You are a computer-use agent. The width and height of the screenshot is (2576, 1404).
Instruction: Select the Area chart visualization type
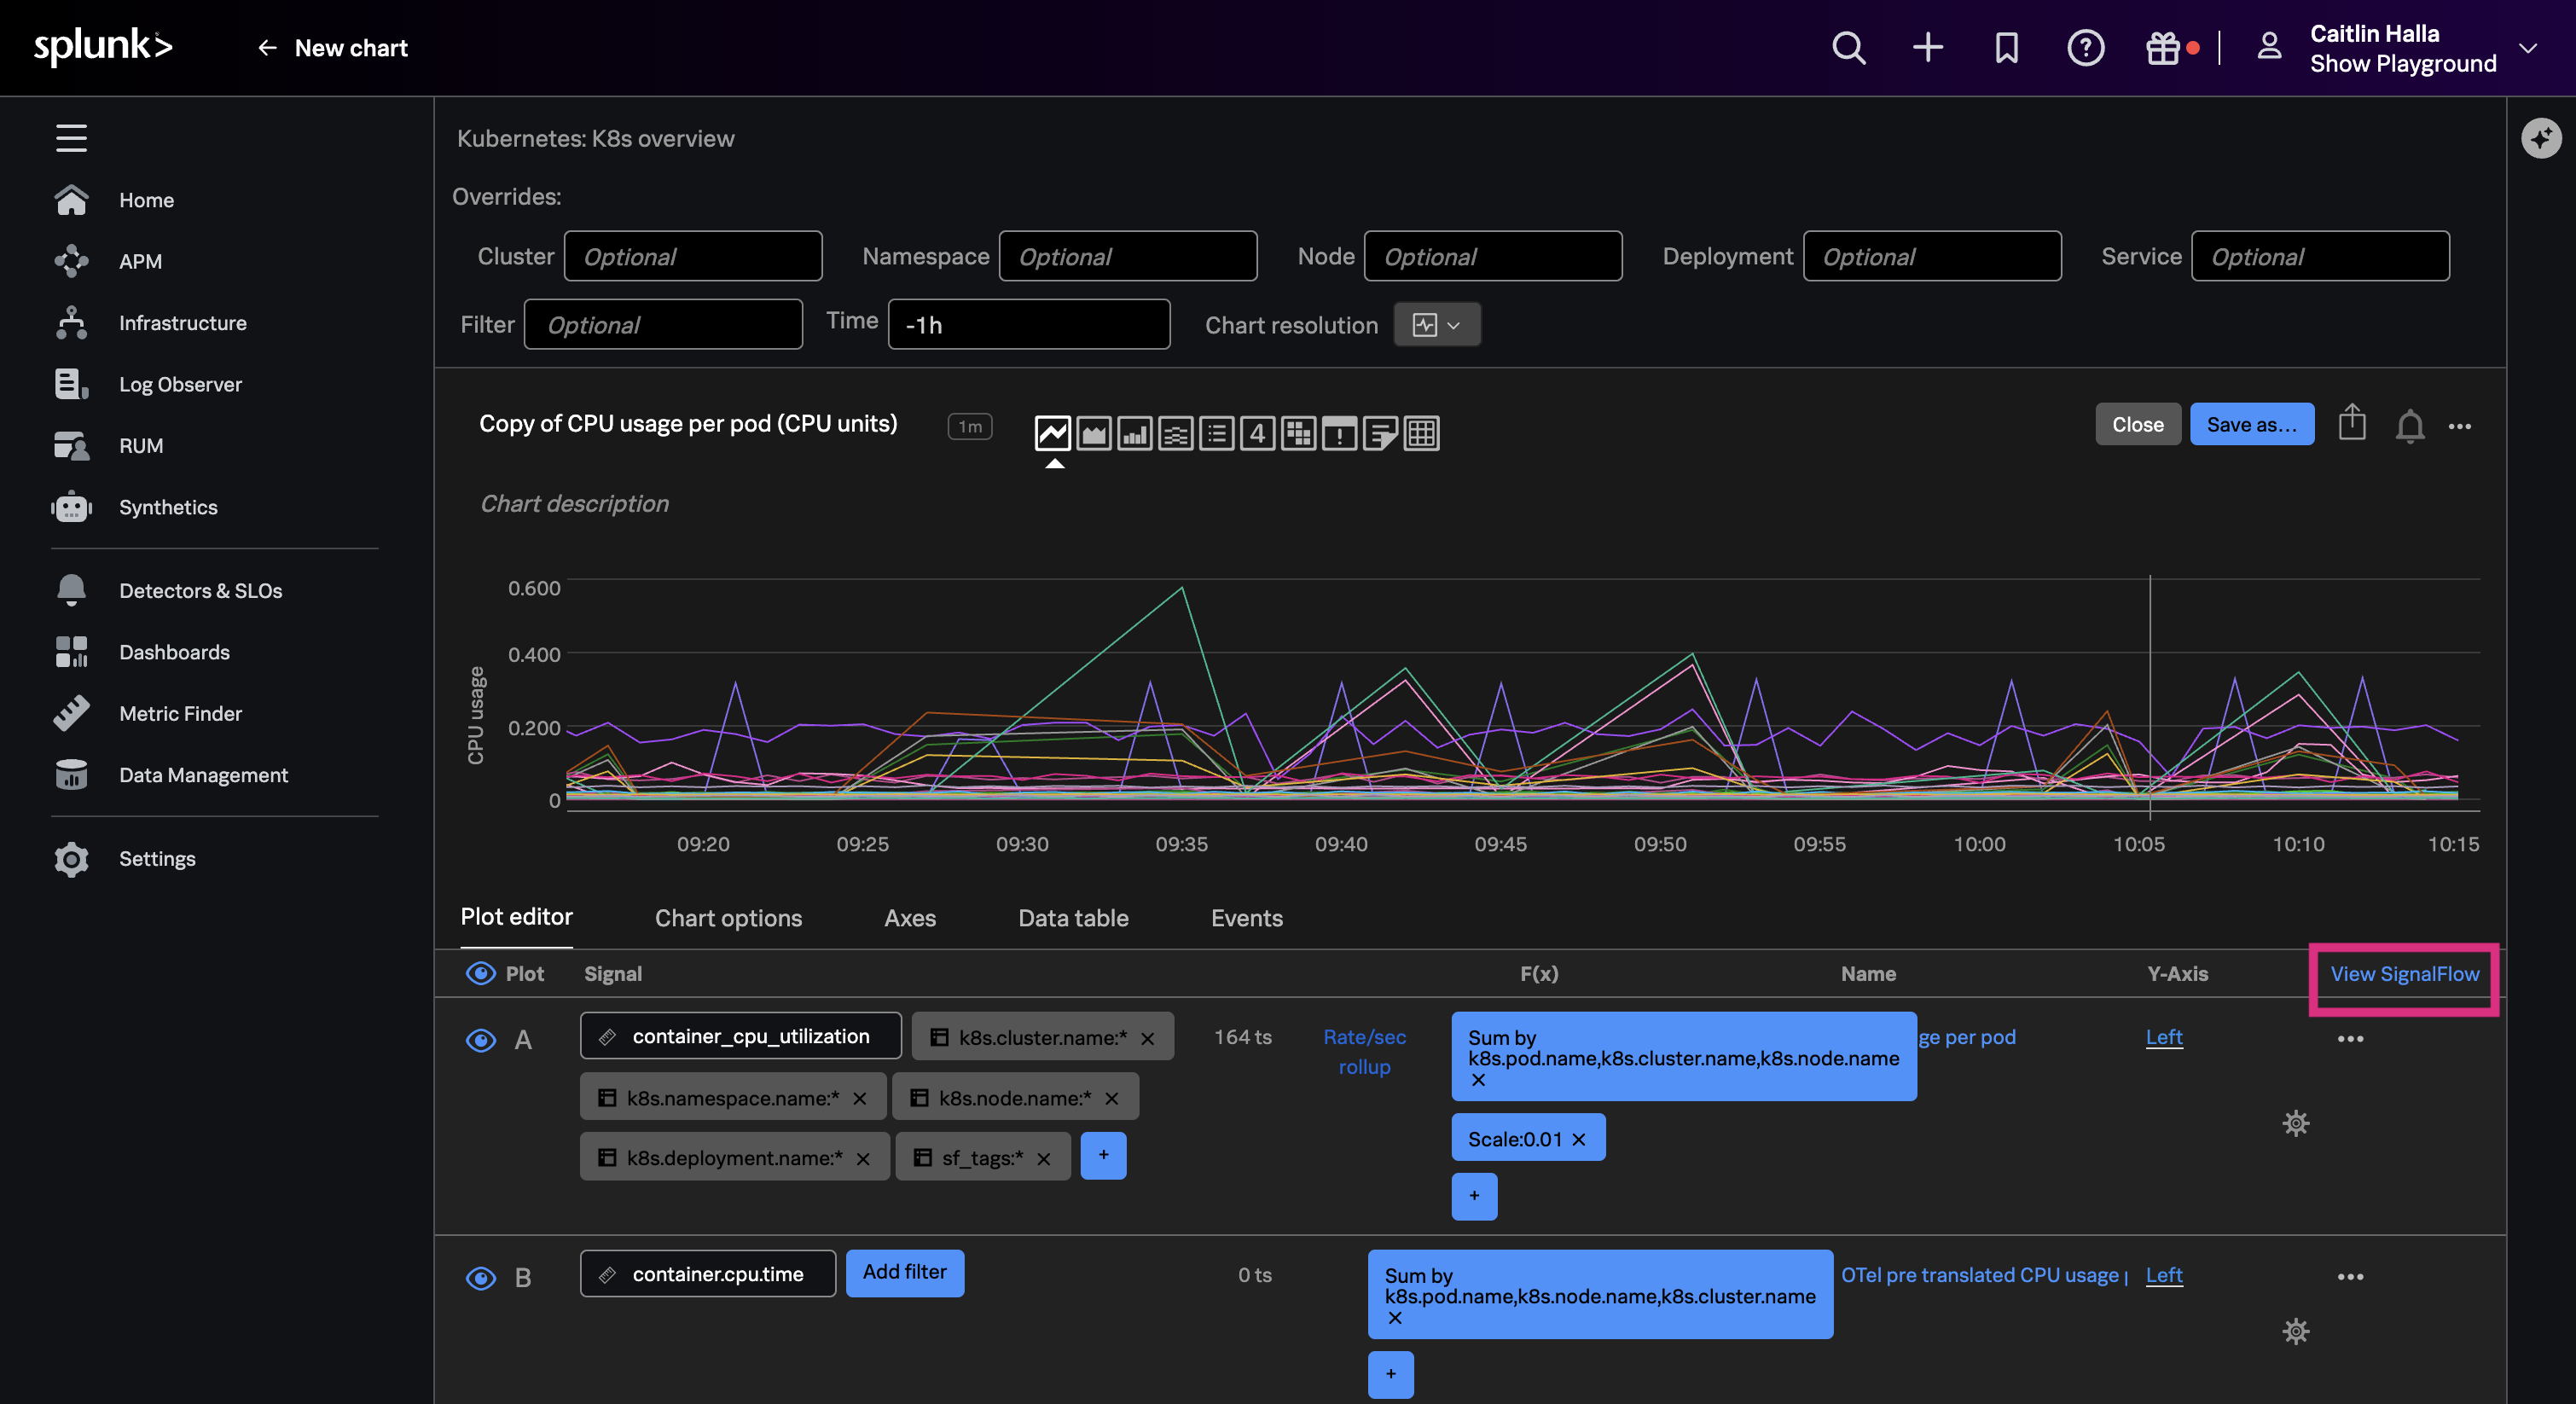[1094, 433]
